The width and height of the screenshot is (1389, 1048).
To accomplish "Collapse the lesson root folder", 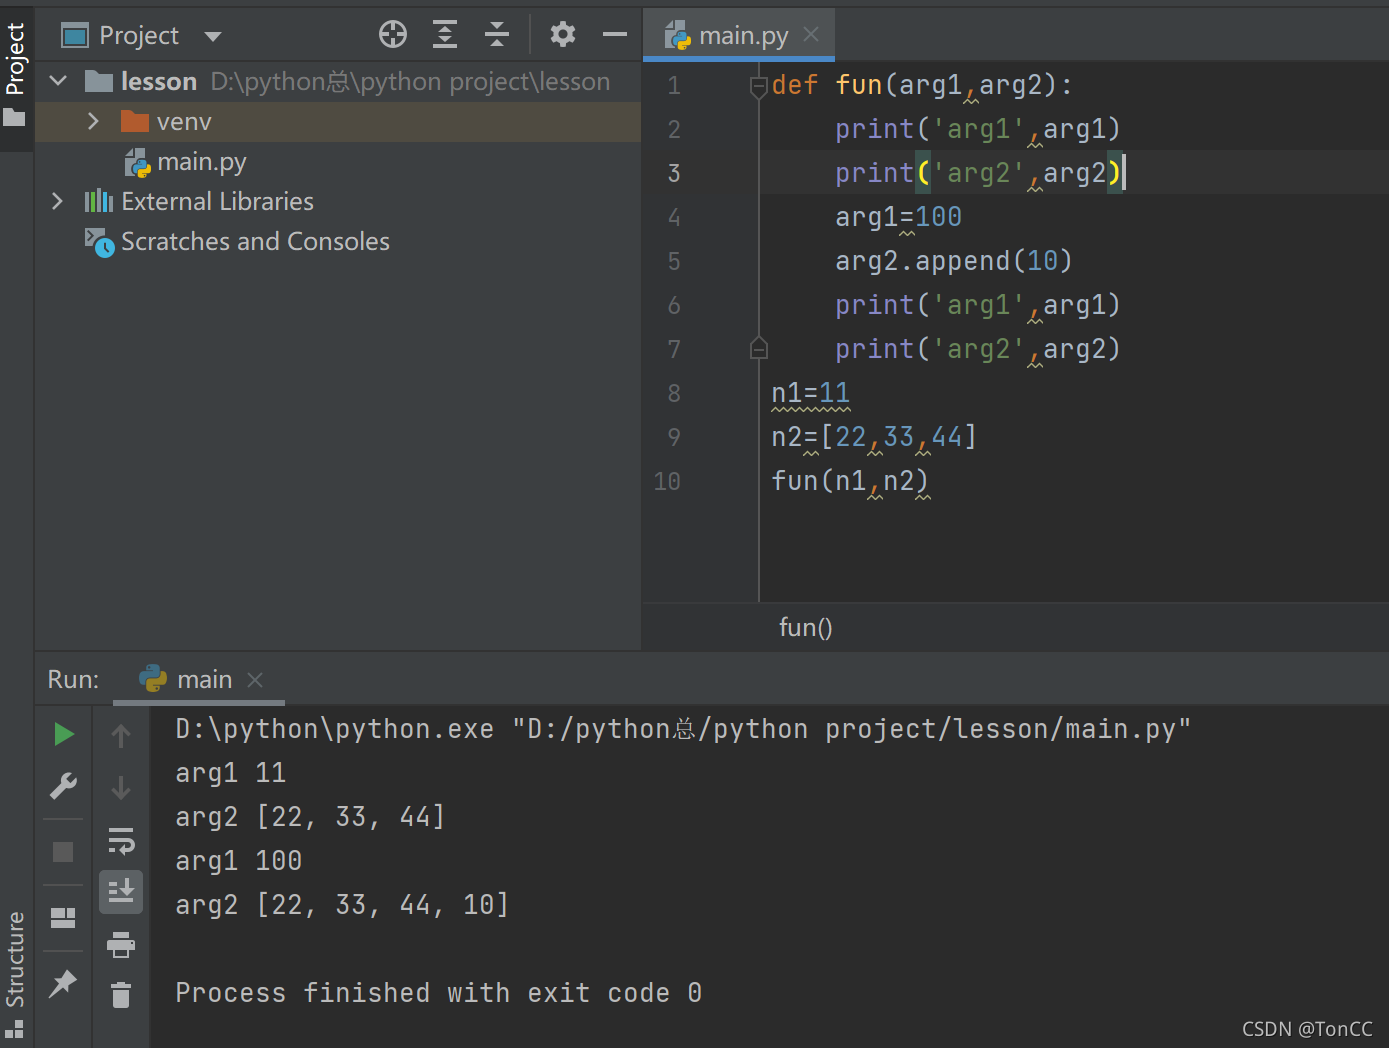I will 58,81.
